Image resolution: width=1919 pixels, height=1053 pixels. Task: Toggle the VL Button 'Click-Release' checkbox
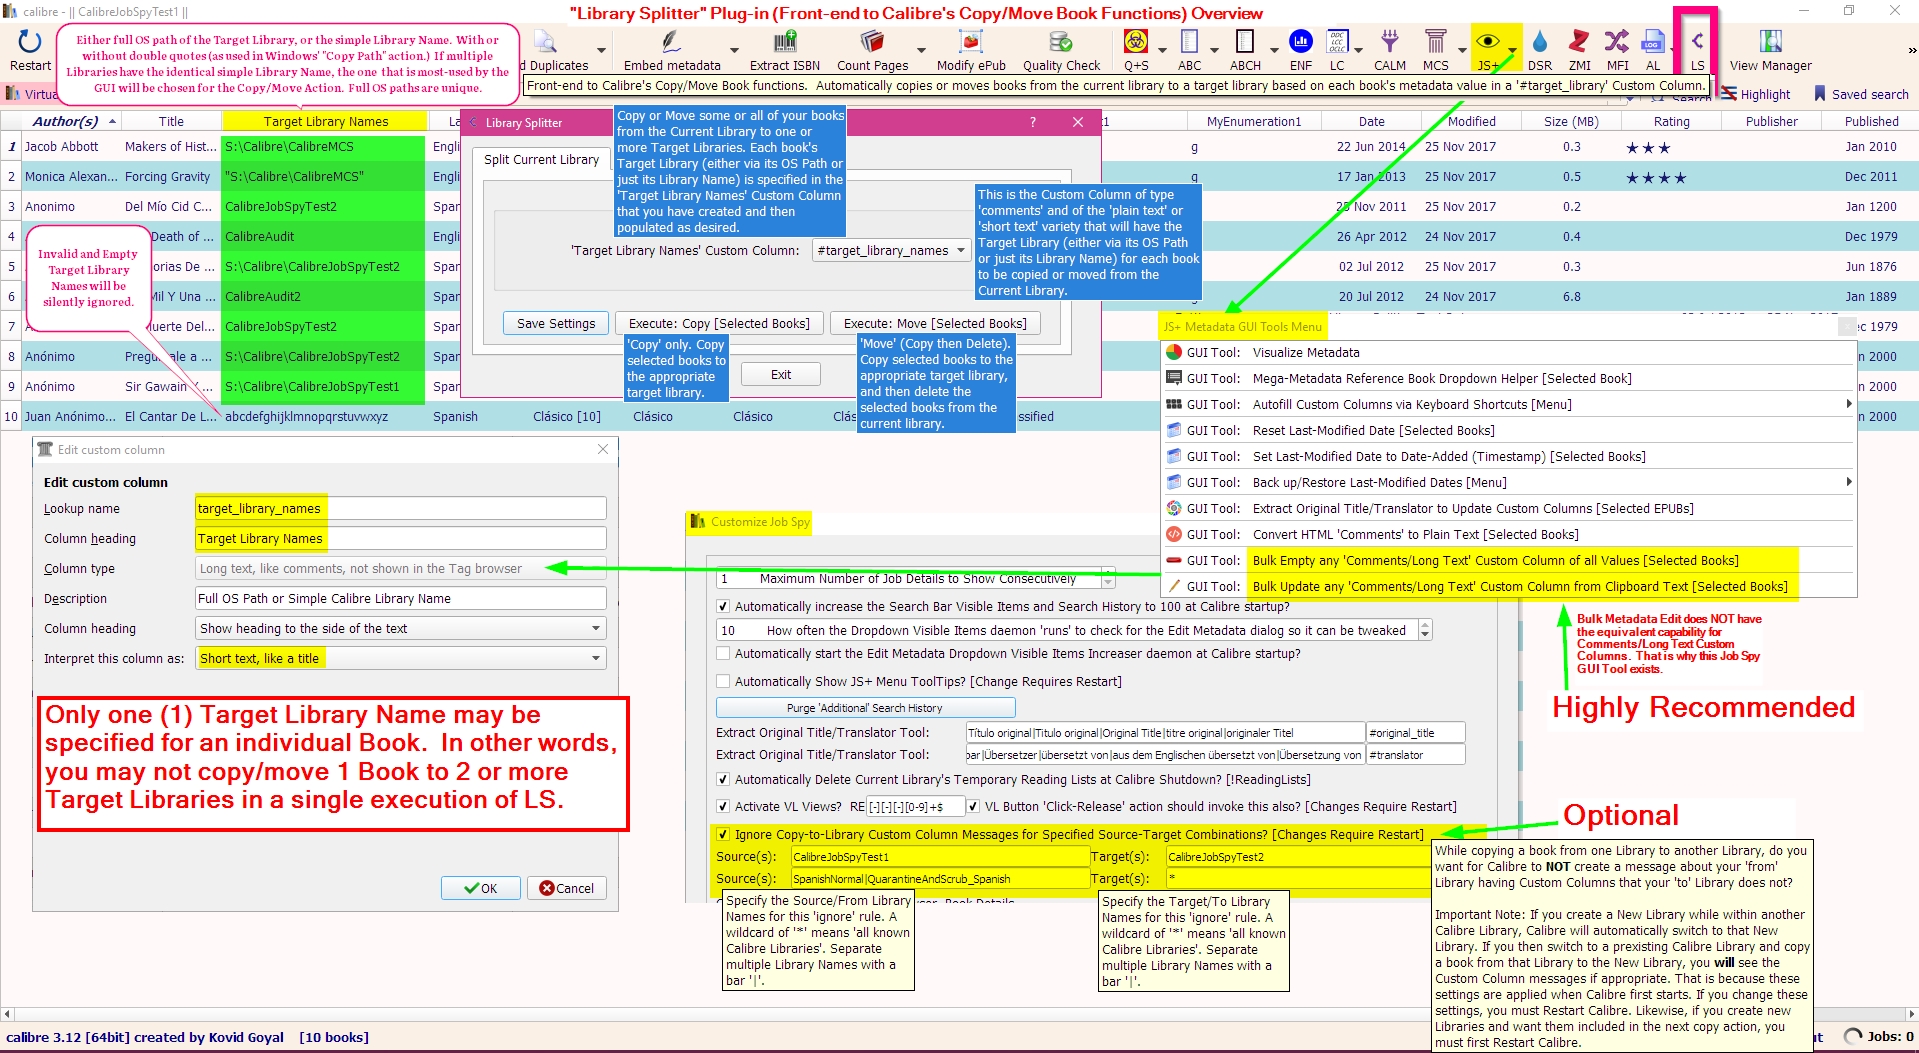pyautogui.click(x=973, y=807)
